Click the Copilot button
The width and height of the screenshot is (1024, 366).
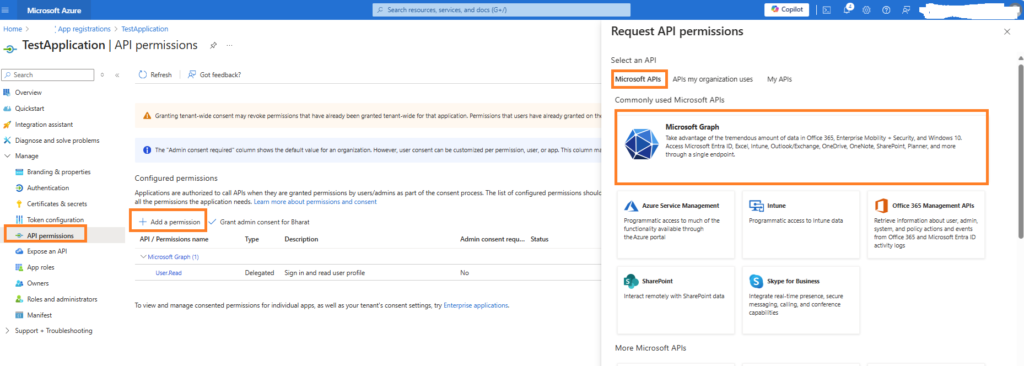click(787, 10)
